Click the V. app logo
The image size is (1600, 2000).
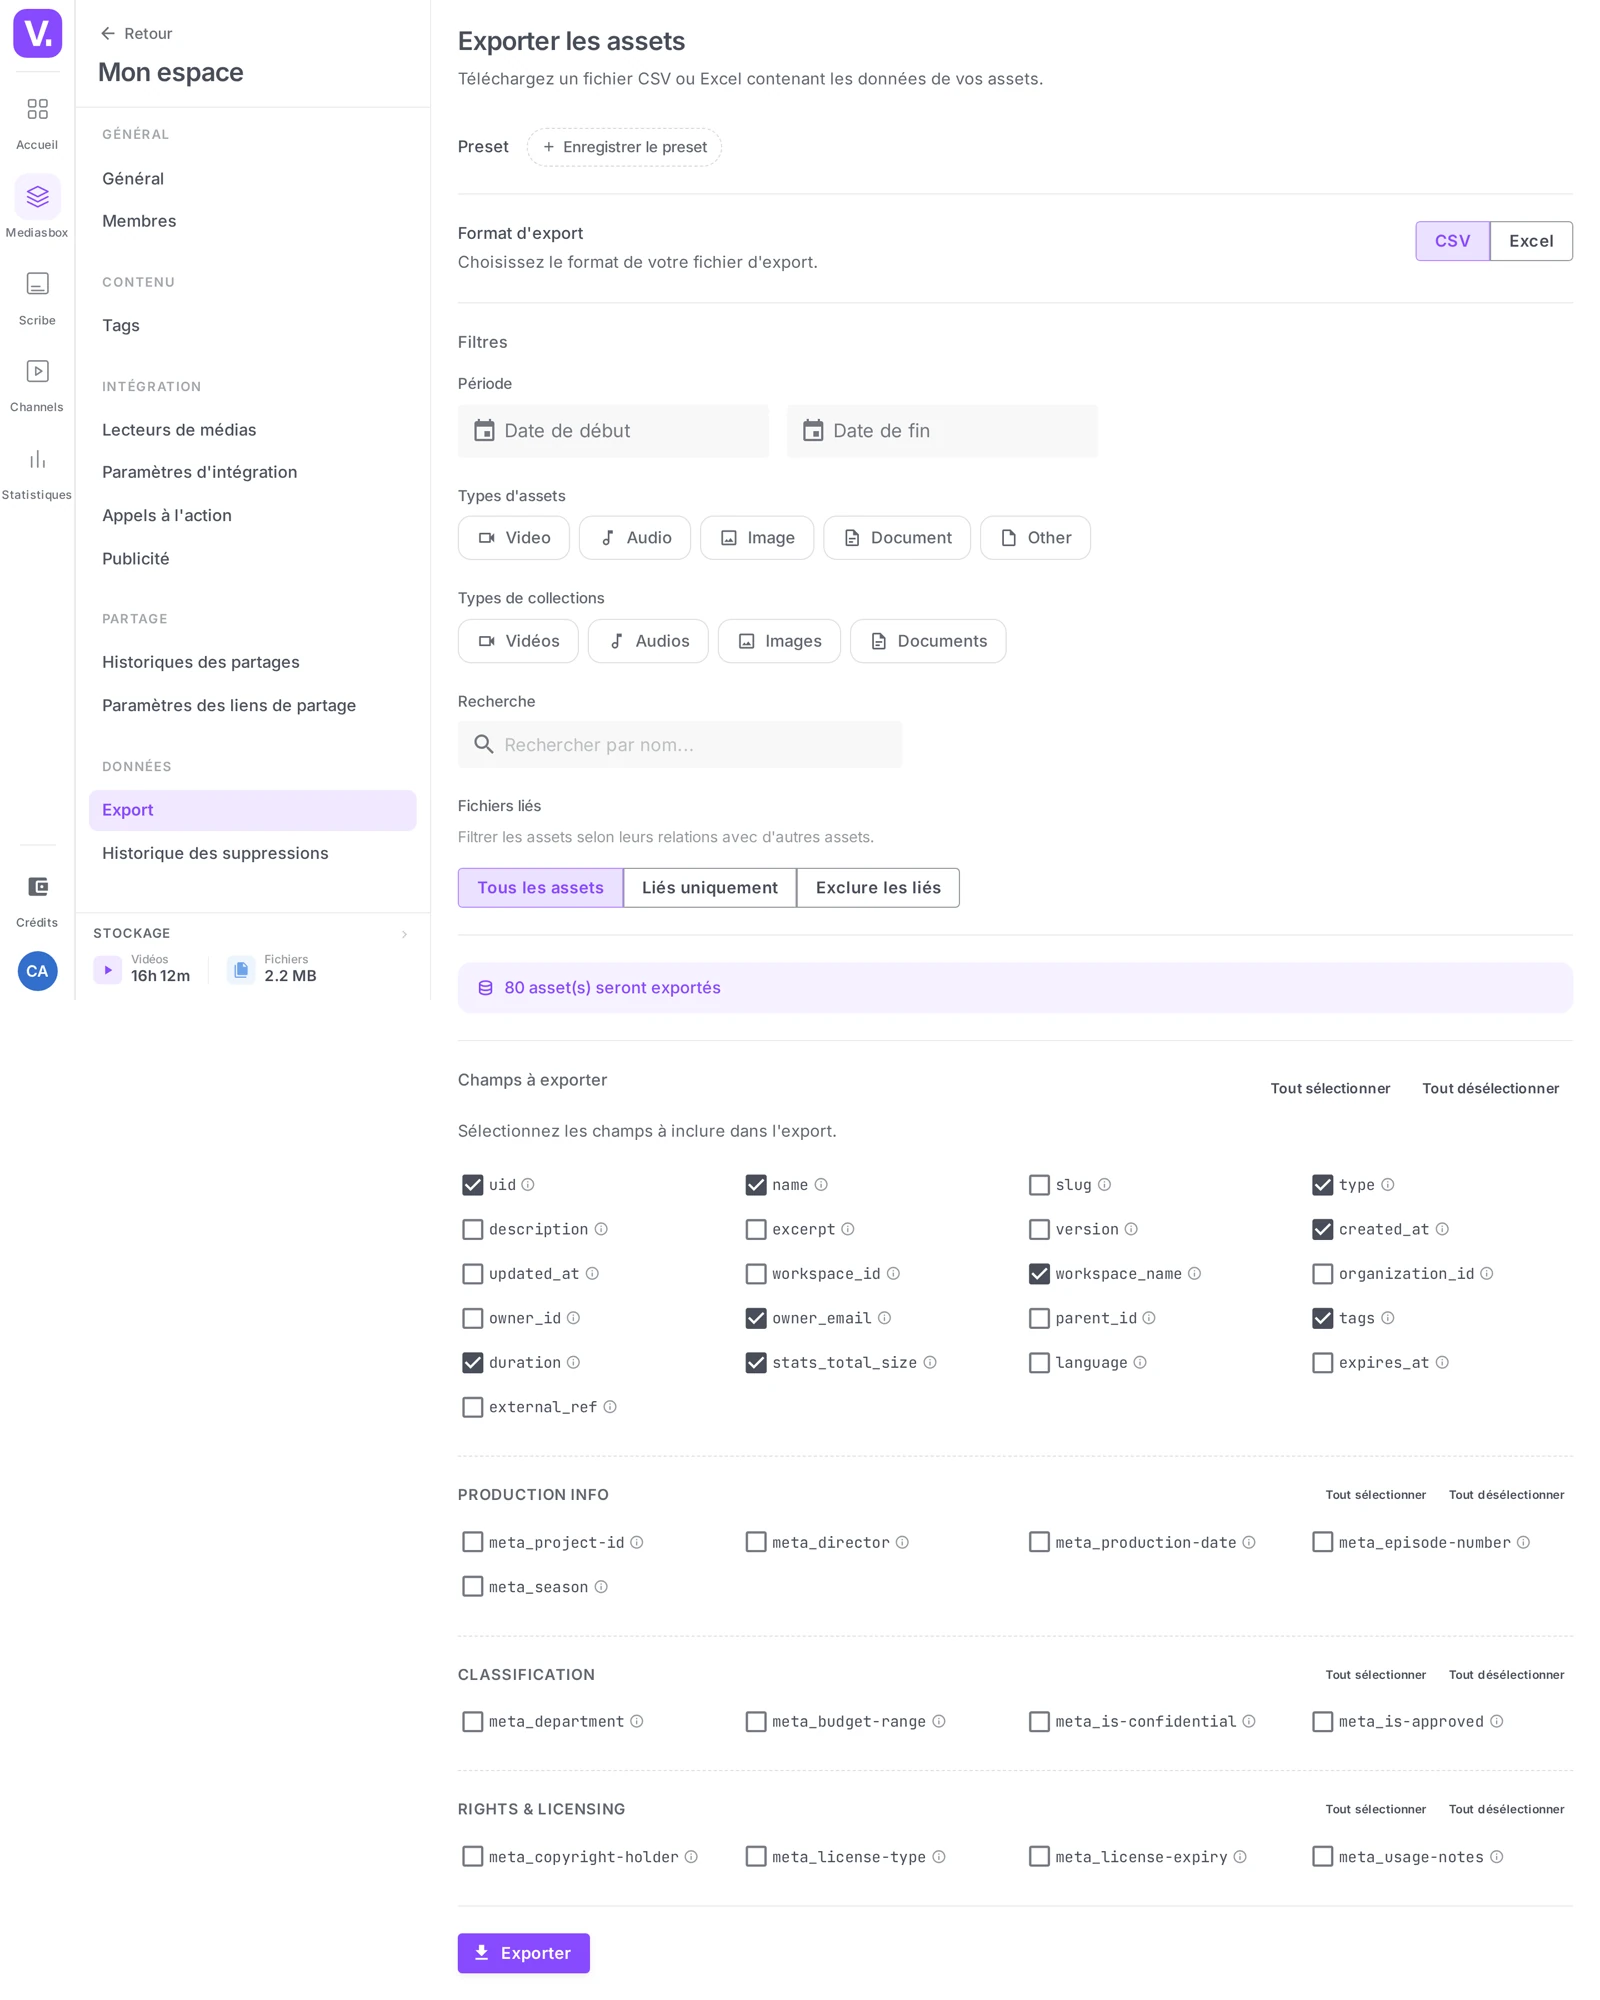coord(37,33)
